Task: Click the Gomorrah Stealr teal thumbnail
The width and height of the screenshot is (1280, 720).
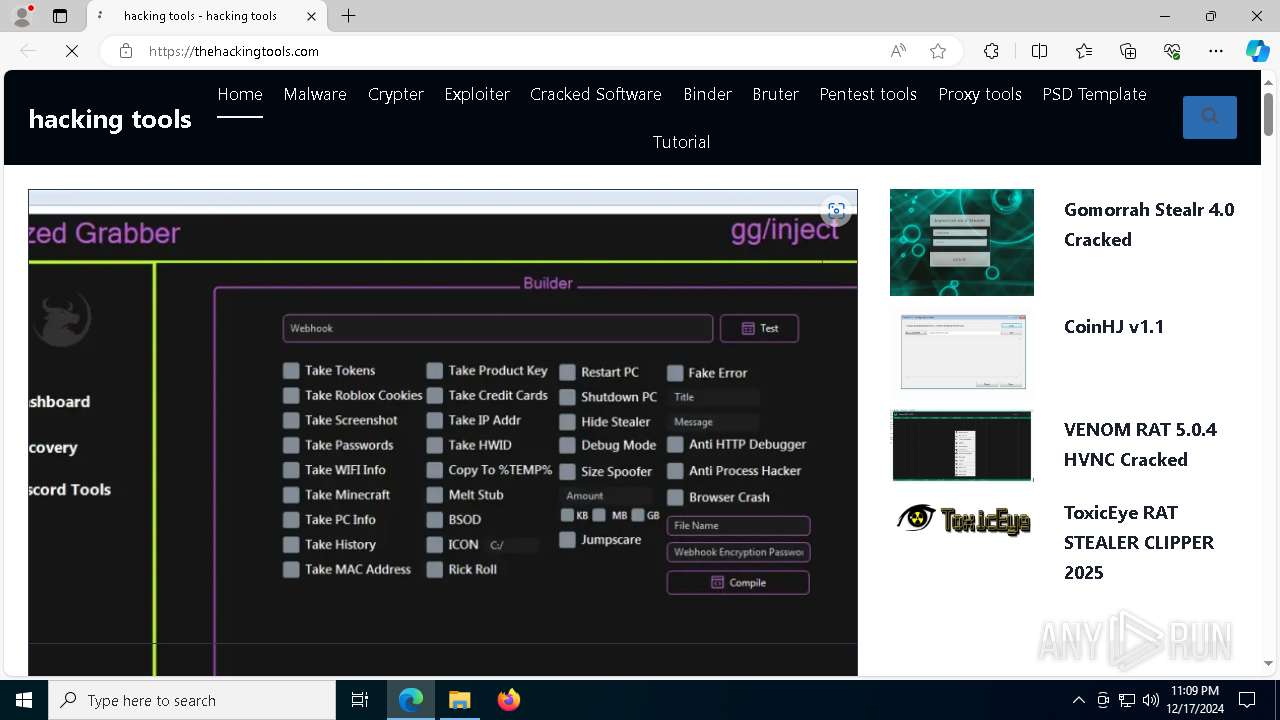Action: point(962,242)
